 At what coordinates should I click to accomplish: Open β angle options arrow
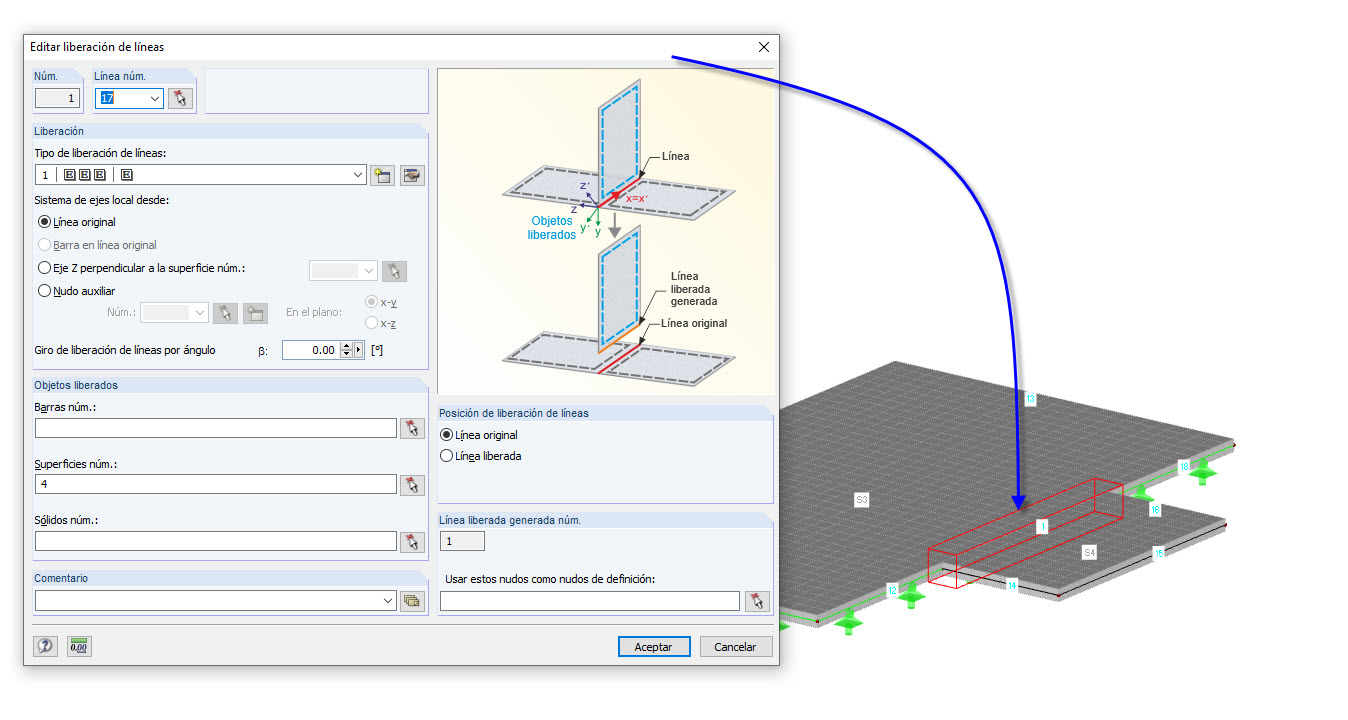point(359,350)
